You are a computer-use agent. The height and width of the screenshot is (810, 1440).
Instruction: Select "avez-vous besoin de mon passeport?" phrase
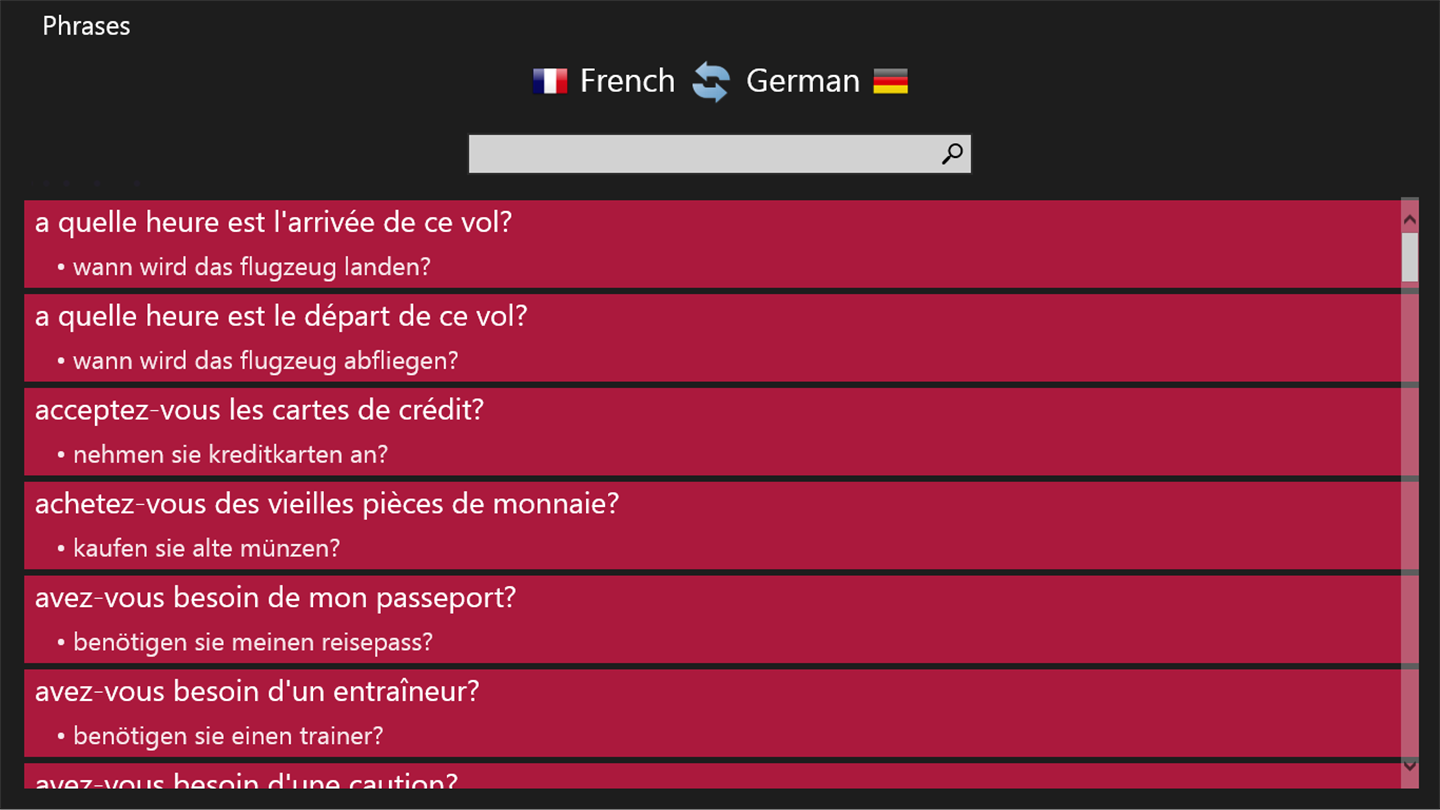(x=275, y=598)
